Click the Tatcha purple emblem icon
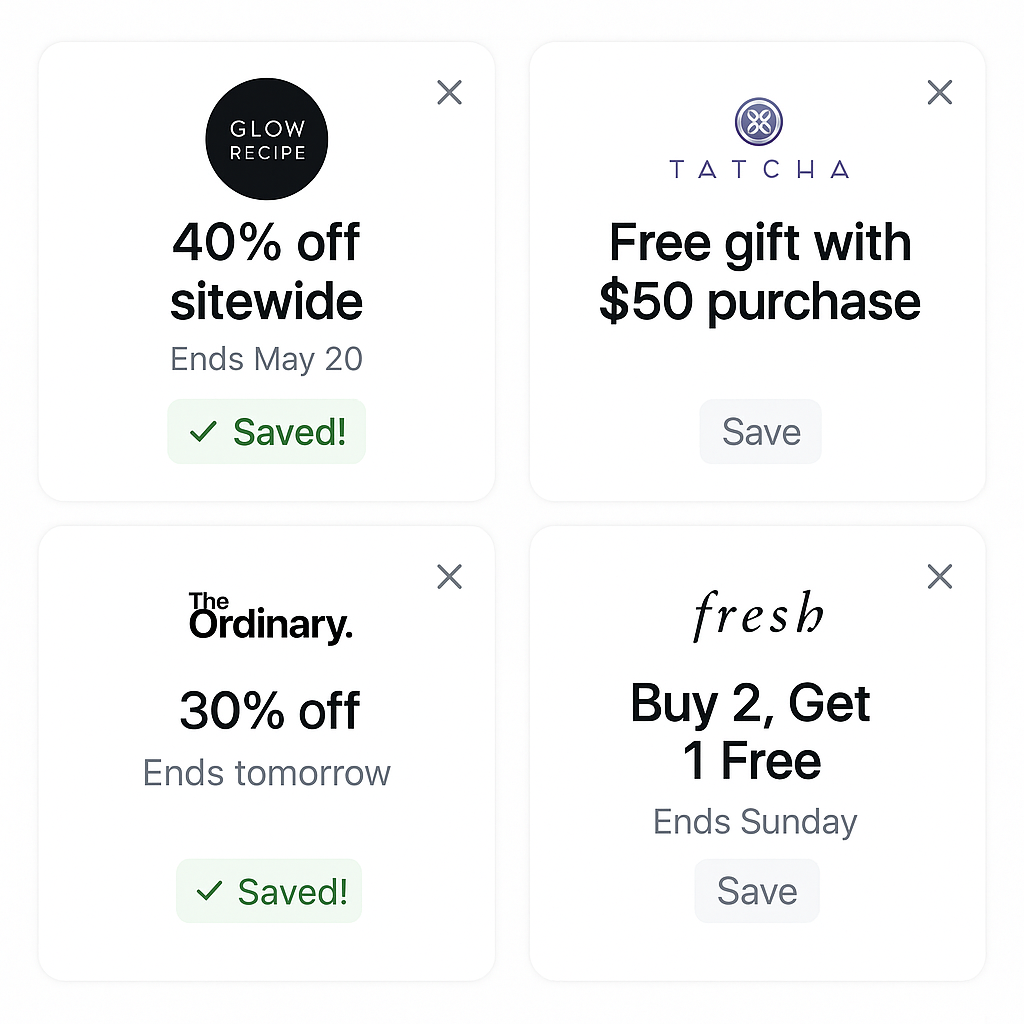 pyautogui.click(x=759, y=121)
